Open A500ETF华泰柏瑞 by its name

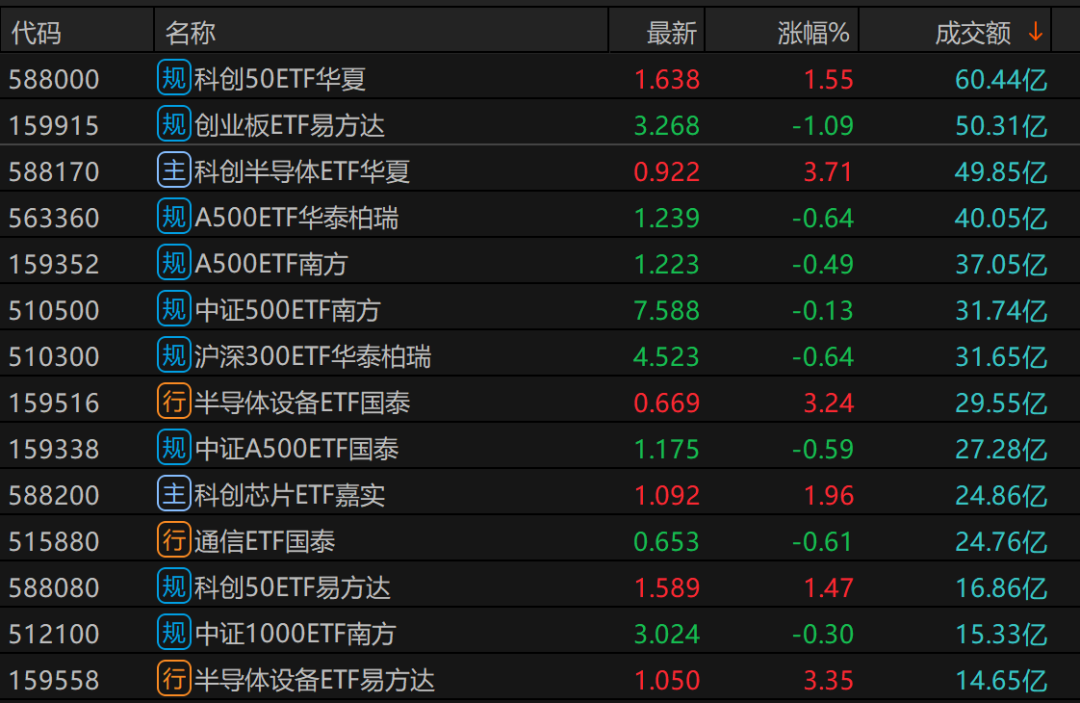[296, 218]
